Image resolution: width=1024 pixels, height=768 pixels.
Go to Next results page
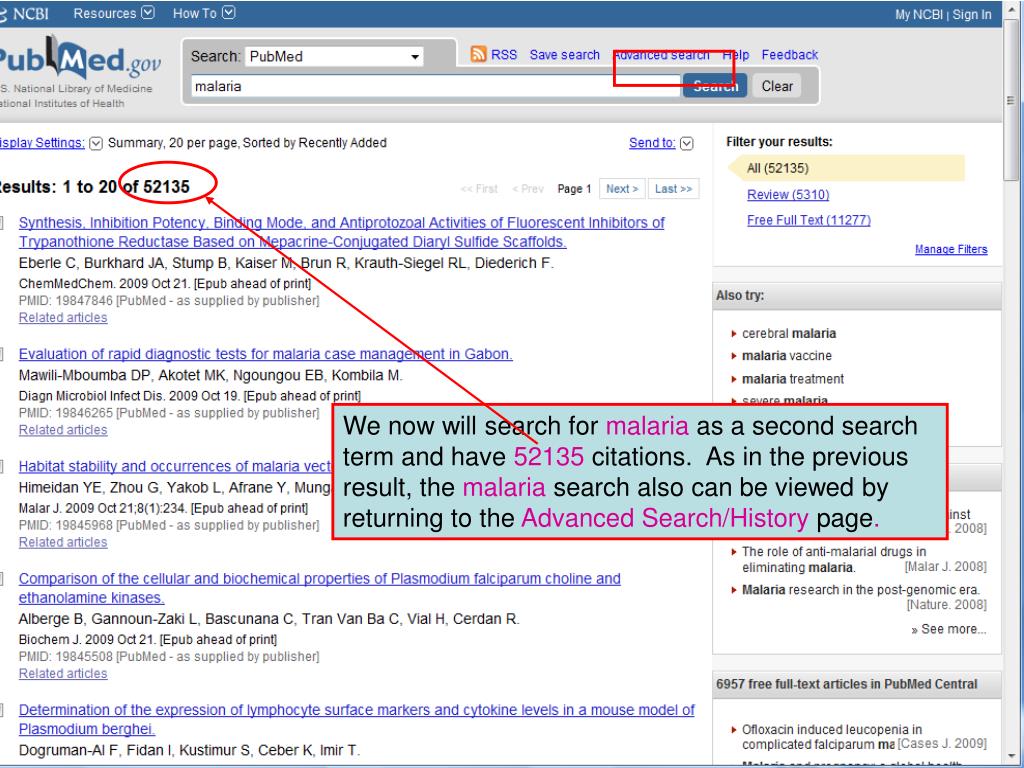pyautogui.click(x=622, y=189)
